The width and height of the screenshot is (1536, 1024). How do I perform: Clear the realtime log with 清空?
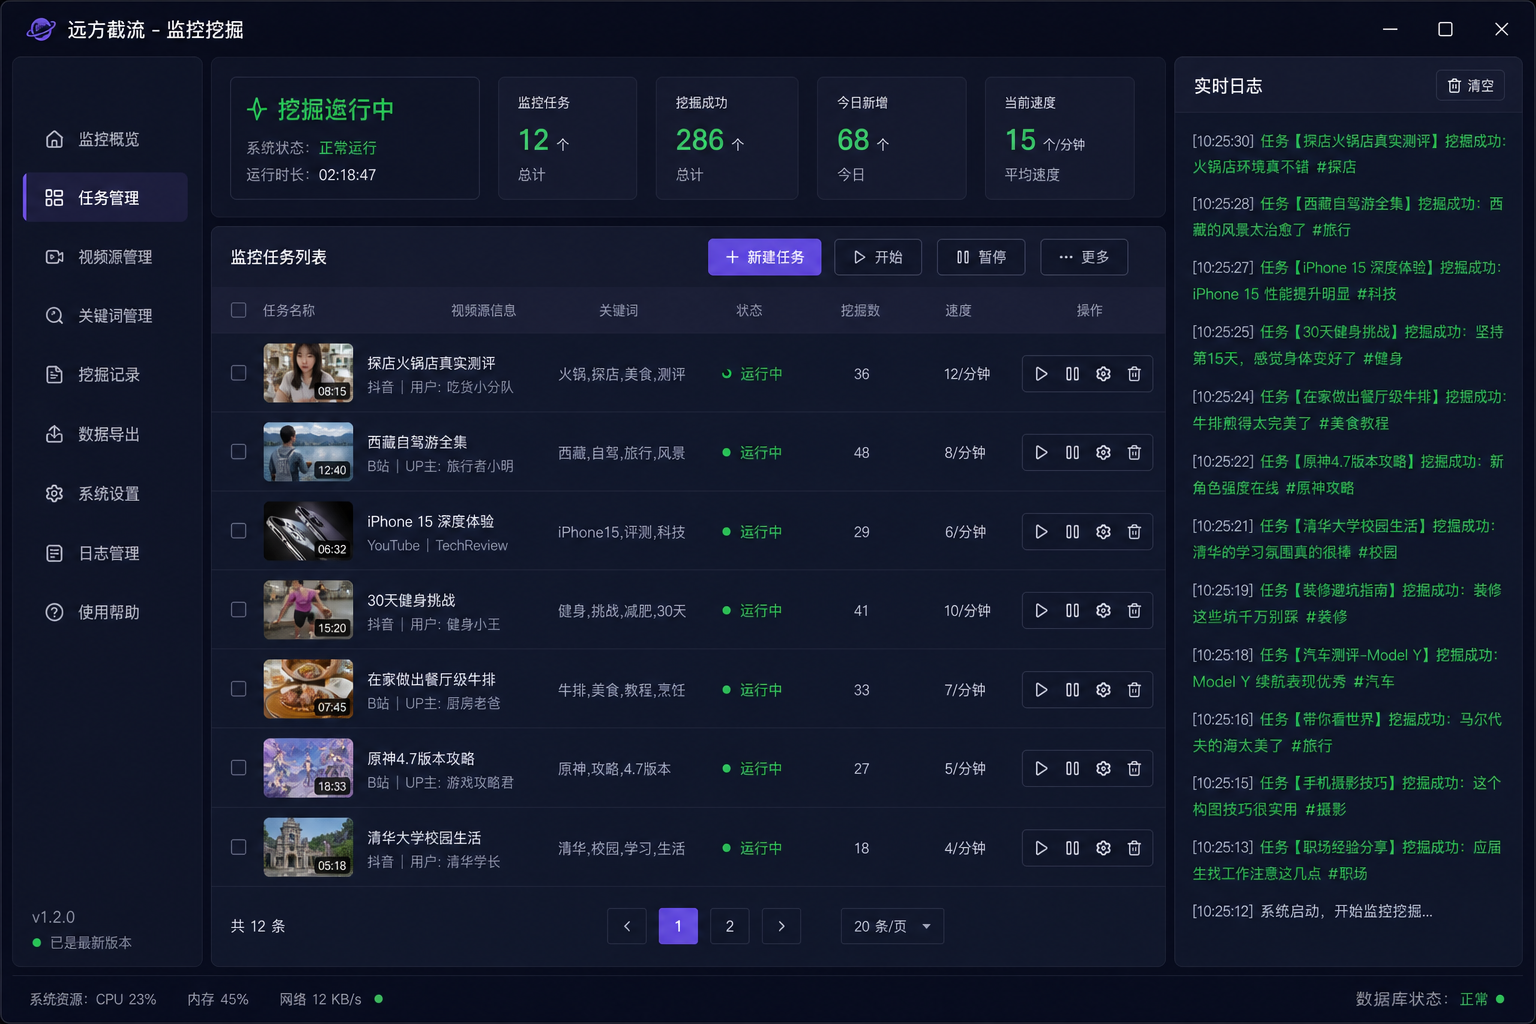[x=1470, y=86]
